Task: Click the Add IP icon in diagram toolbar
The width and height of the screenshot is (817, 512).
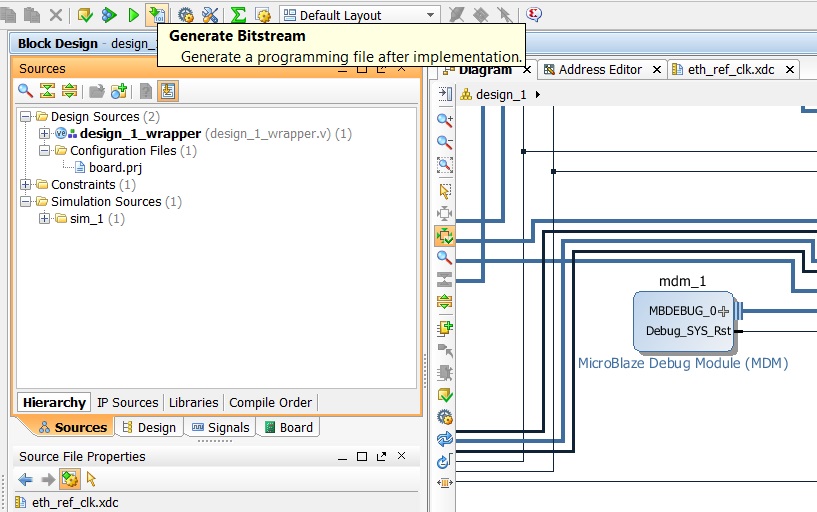Action: [444, 327]
